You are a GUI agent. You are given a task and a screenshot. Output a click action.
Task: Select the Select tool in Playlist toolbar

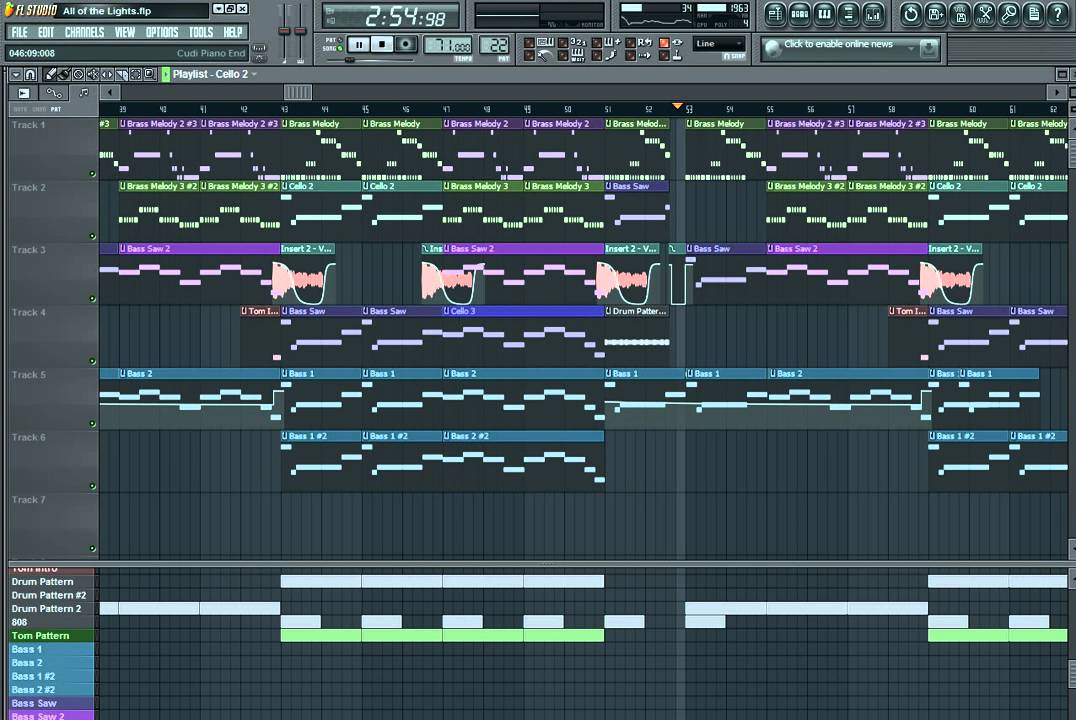click(136, 74)
